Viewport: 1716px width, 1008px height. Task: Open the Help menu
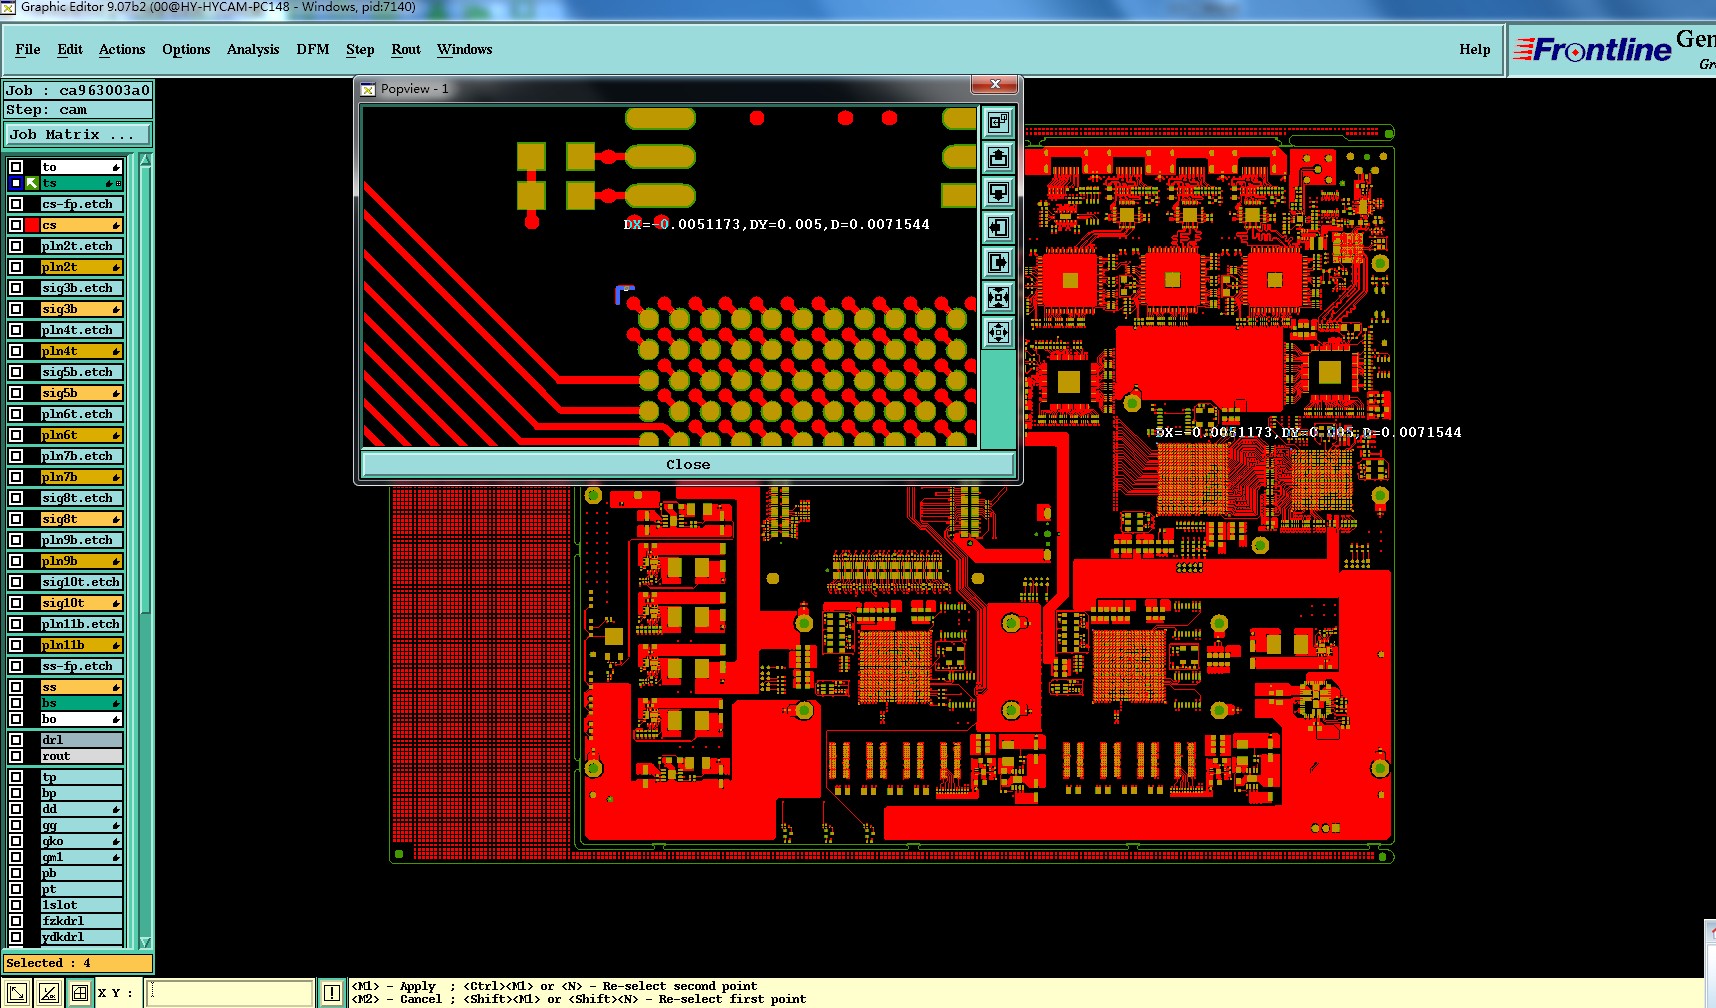pyautogui.click(x=1475, y=49)
